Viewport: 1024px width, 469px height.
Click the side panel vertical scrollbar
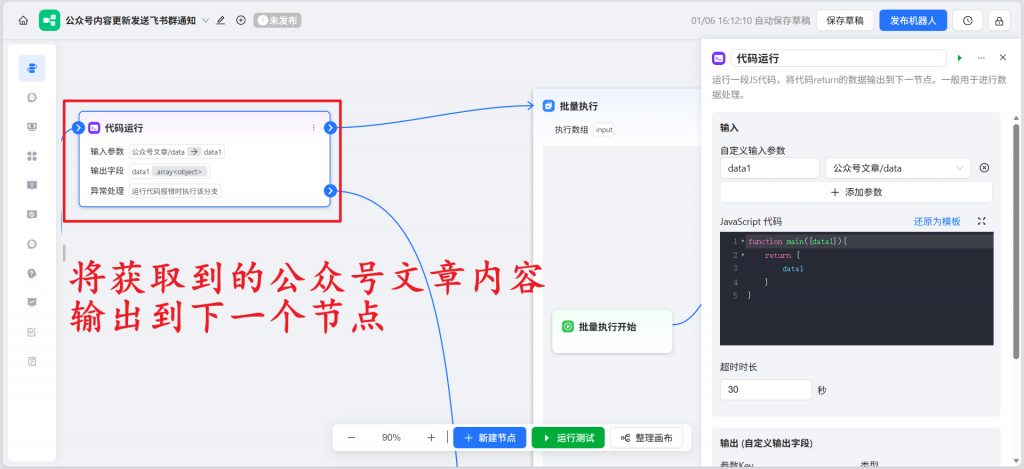point(1016,242)
